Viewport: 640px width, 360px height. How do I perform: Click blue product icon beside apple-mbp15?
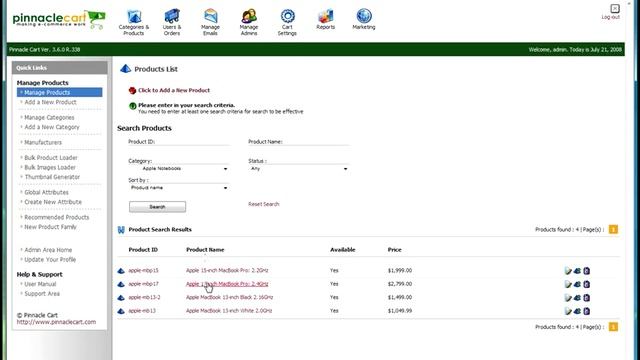pyautogui.click(x=121, y=271)
